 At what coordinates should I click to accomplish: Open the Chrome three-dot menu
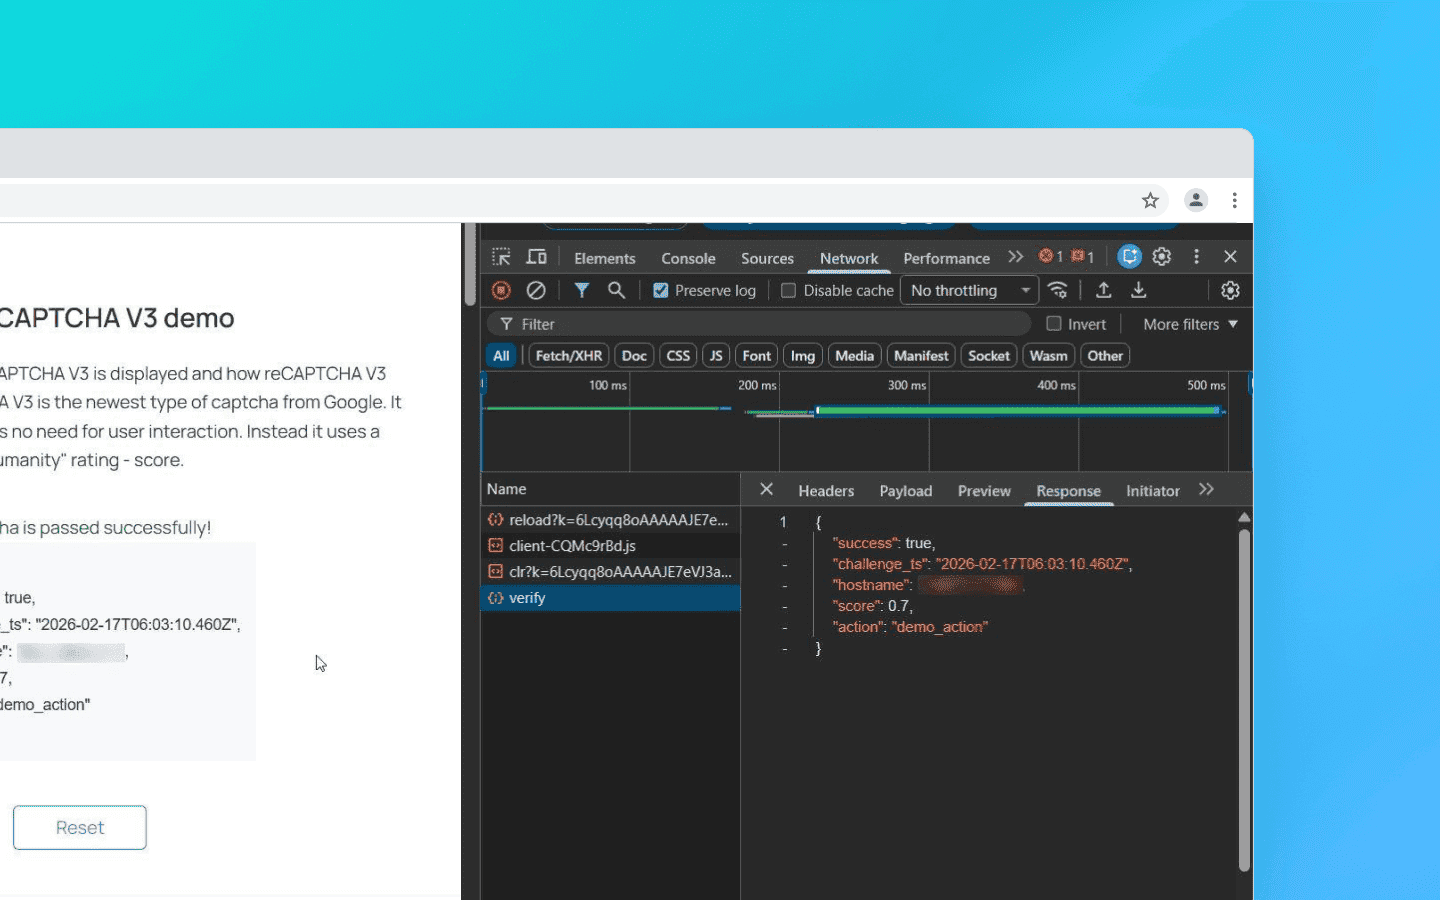pos(1235,200)
